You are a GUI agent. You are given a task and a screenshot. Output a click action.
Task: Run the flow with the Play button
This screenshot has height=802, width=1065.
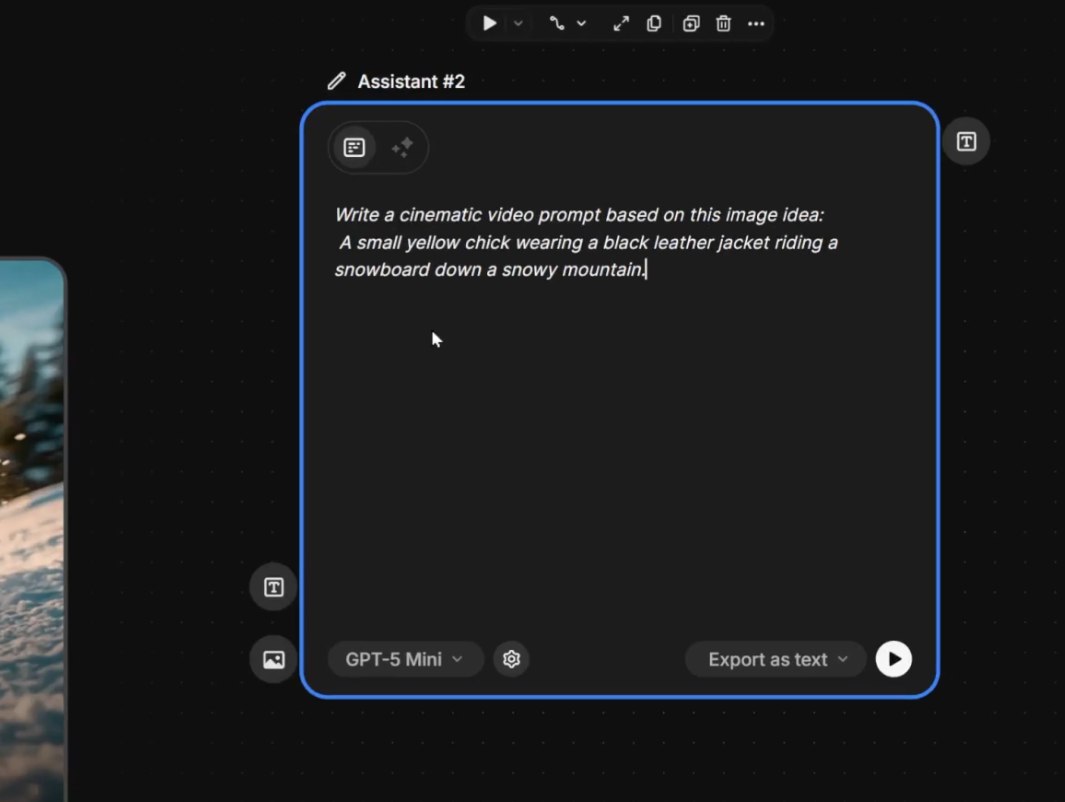point(489,23)
